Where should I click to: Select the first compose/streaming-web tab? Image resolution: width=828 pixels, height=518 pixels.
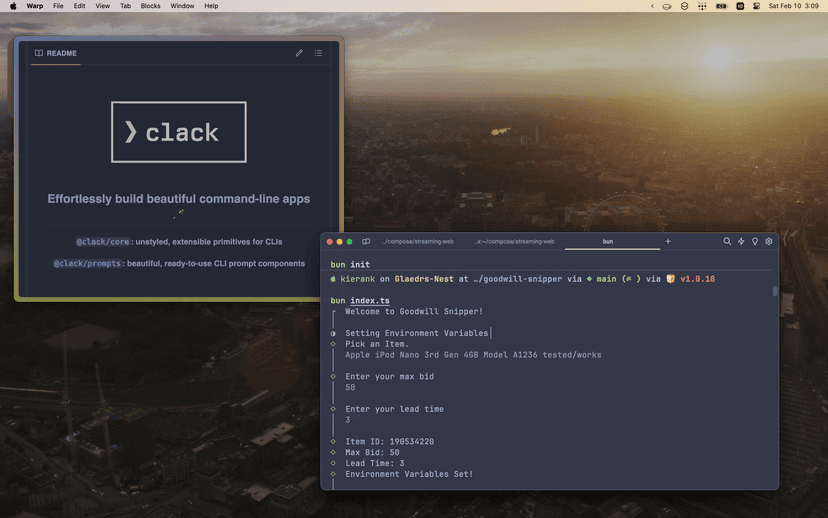[418, 241]
